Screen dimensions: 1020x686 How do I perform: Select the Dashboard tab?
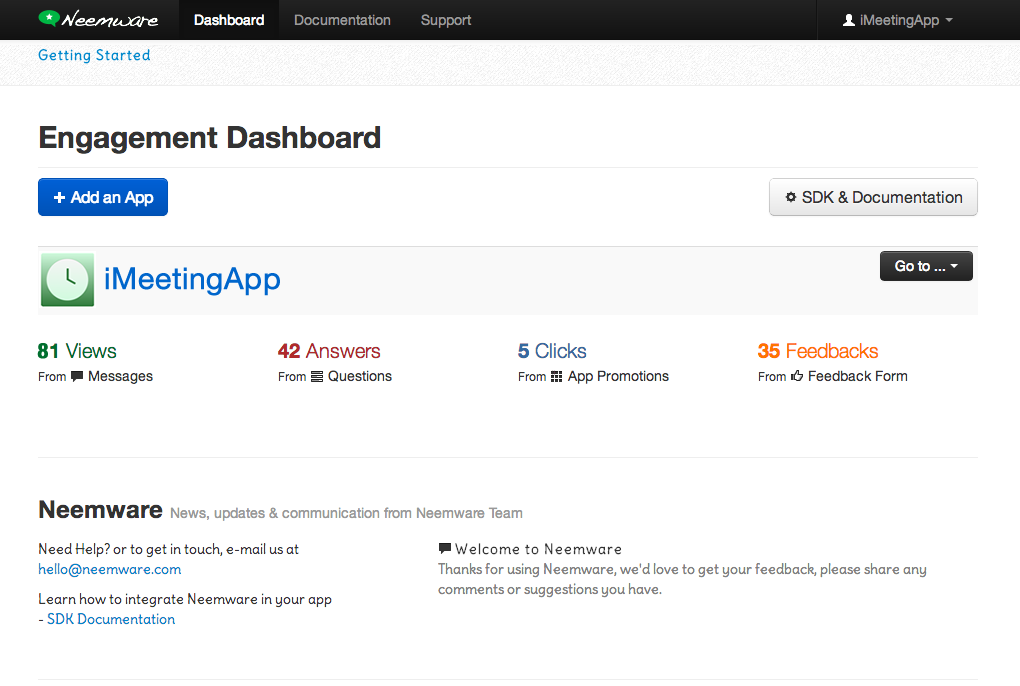pyautogui.click(x=229, y=20)
